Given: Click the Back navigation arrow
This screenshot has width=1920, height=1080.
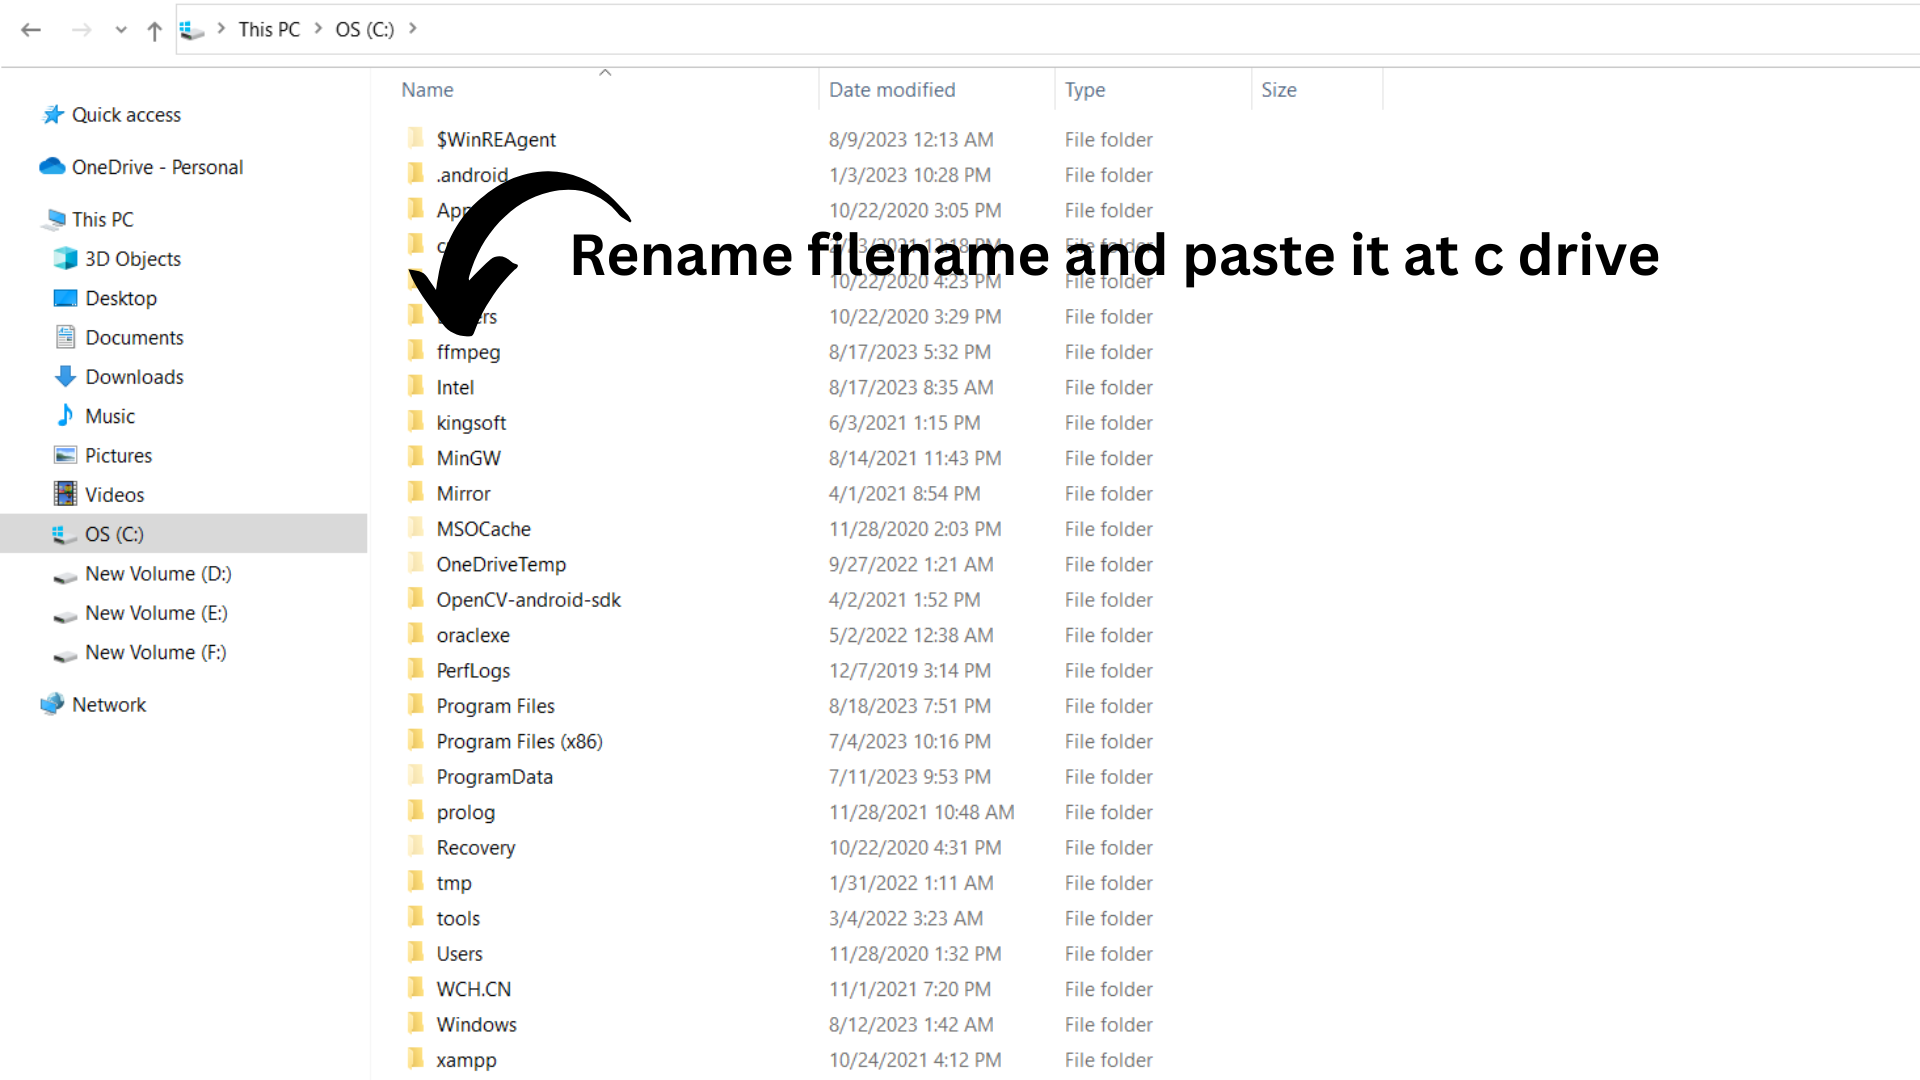Looking at the screenshot, I should [31, 30].
